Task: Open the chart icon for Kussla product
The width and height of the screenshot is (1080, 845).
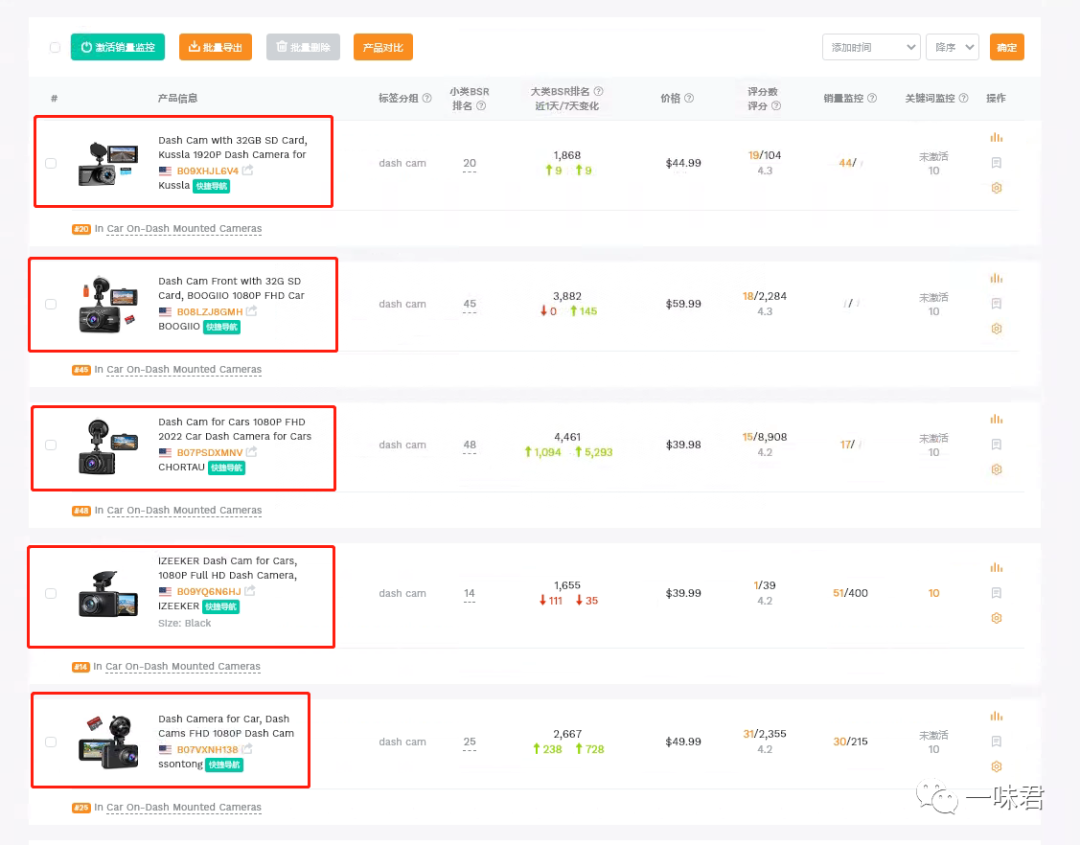Action: click(996, 138)
